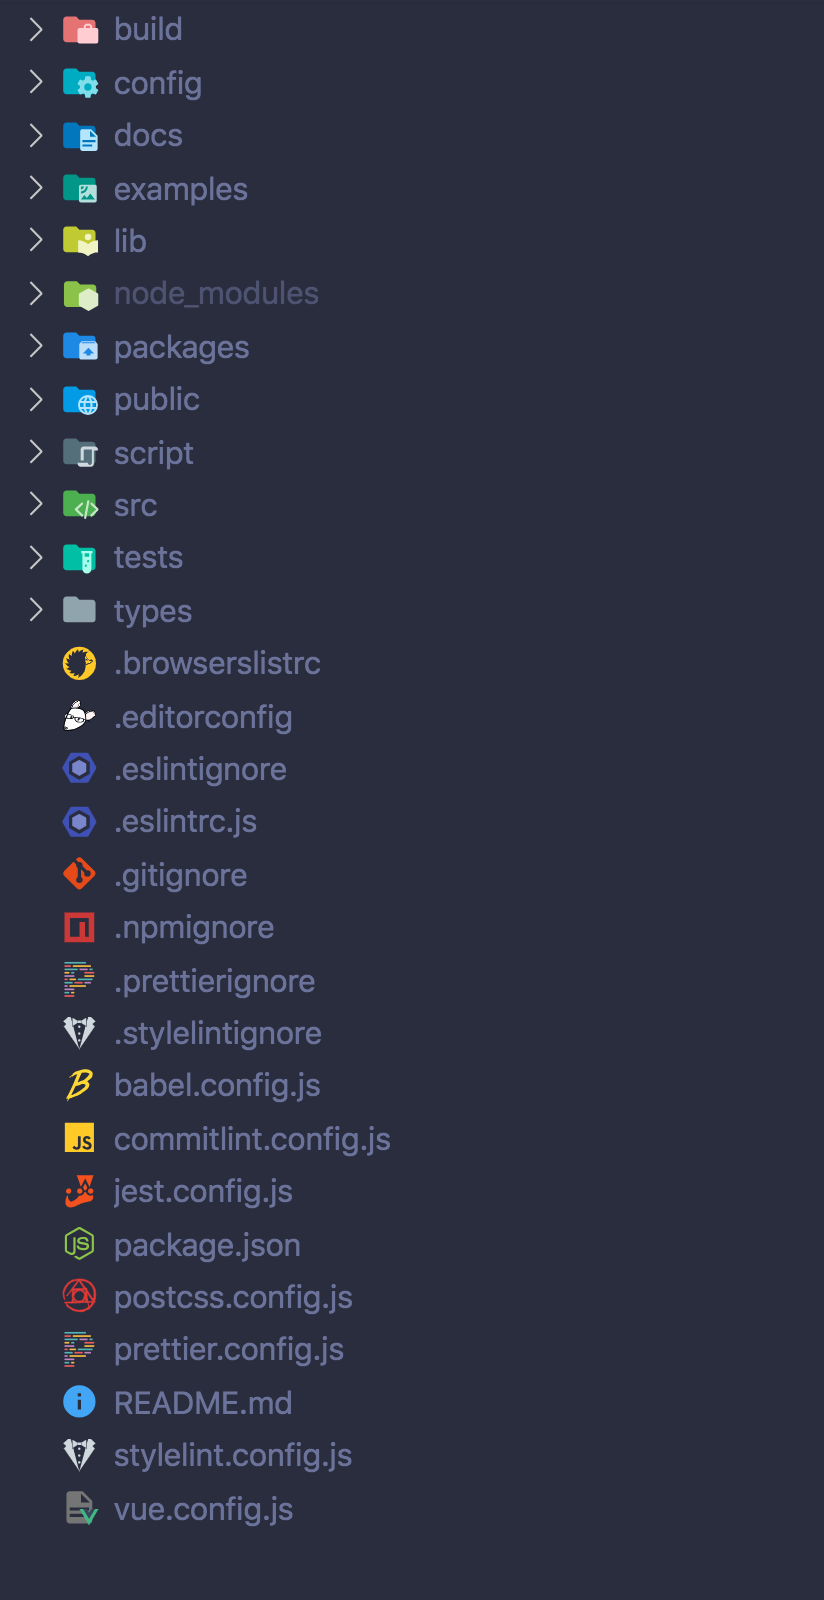Screen dimensions: 824x1600
Task: Expand the build folder chevron
Action: [36, 29]
